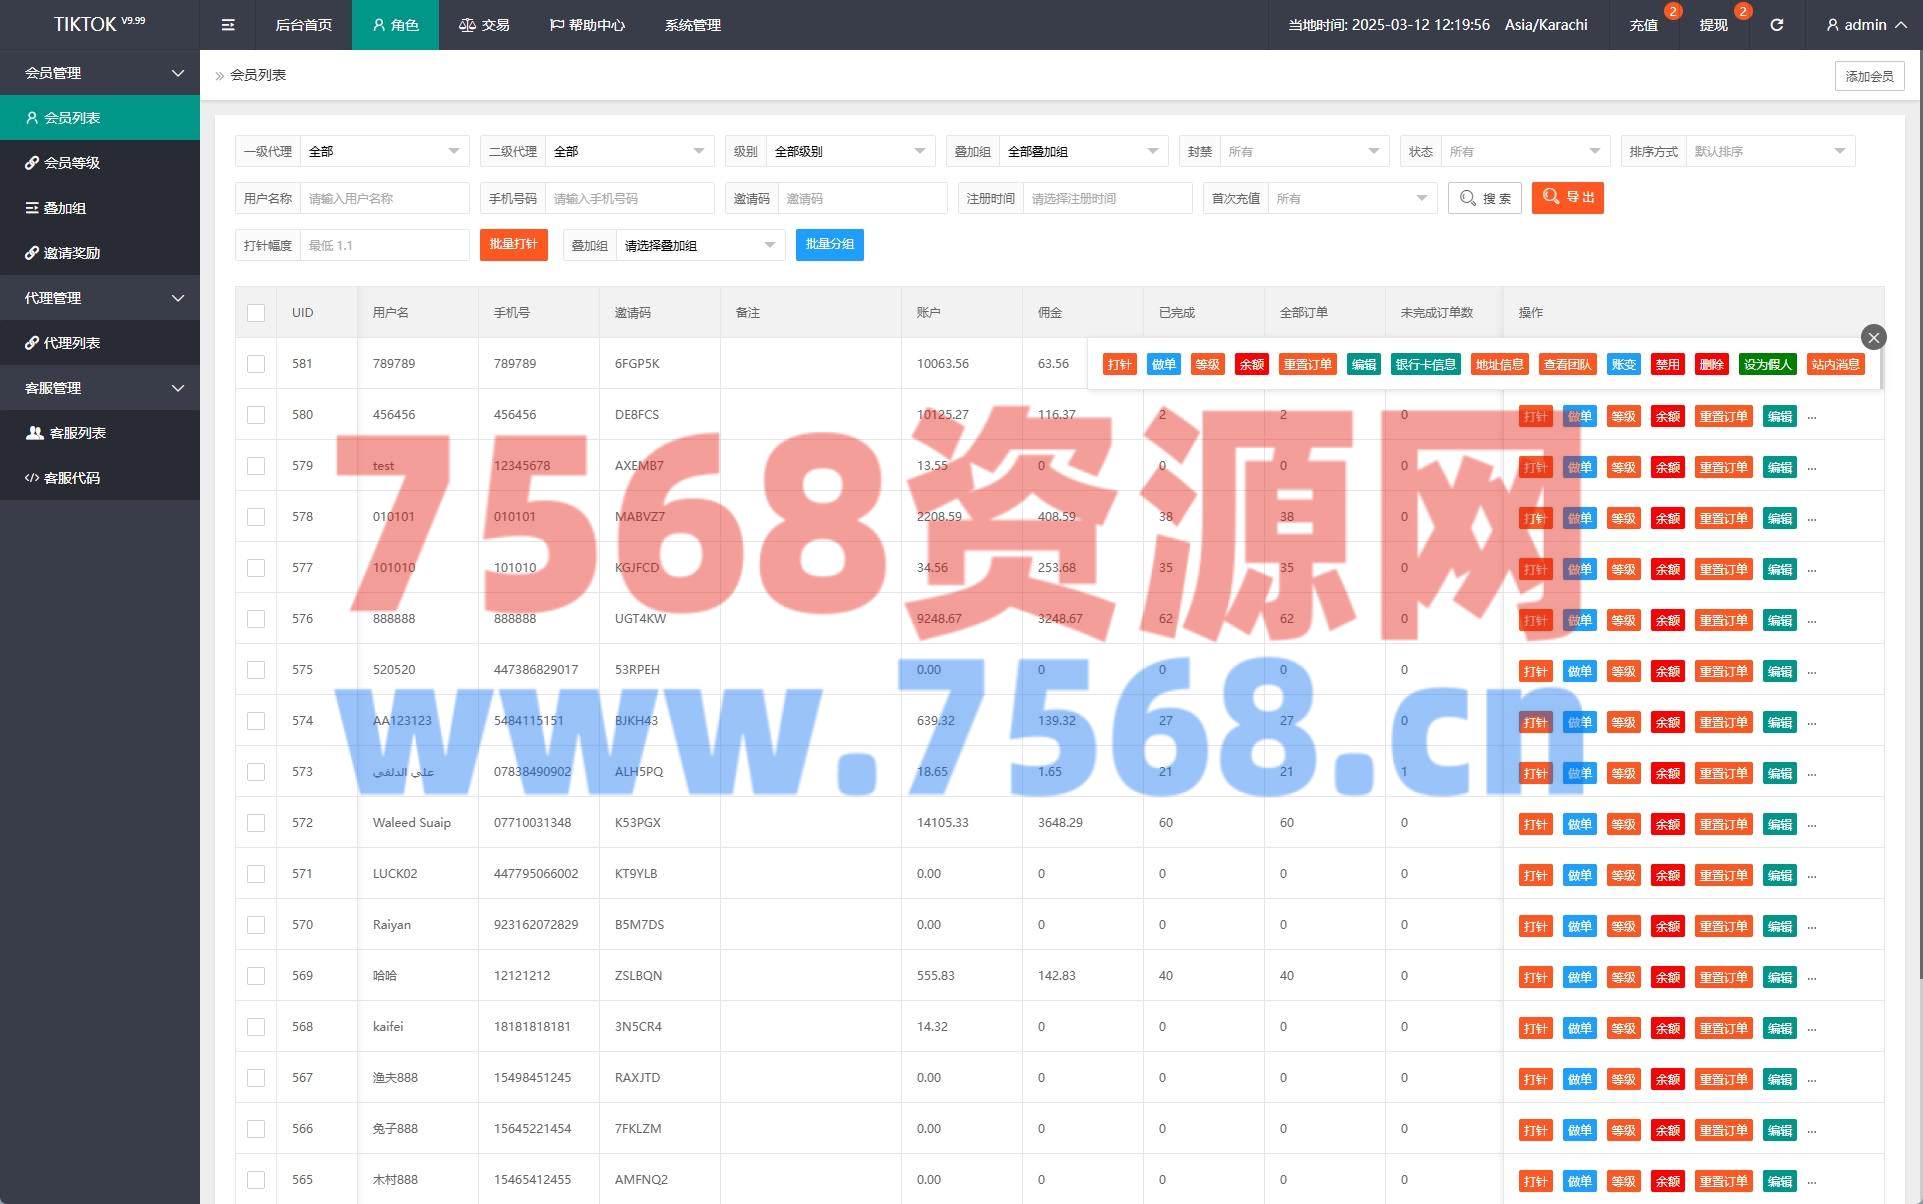
Task: Click the magnifier search button
Action: click(x=1484, y=198)
